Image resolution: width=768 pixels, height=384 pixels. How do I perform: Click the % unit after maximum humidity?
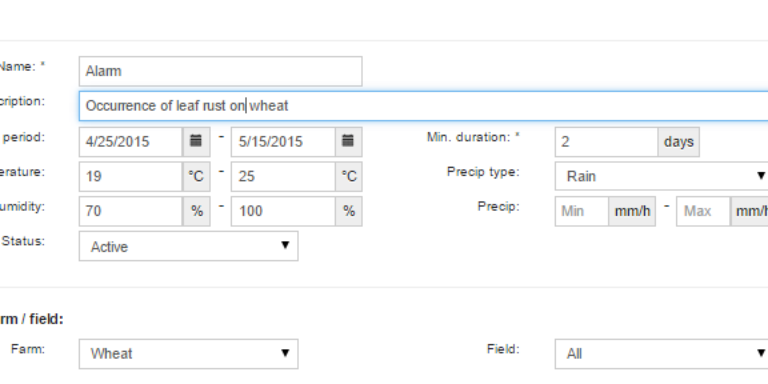(349, 212)
